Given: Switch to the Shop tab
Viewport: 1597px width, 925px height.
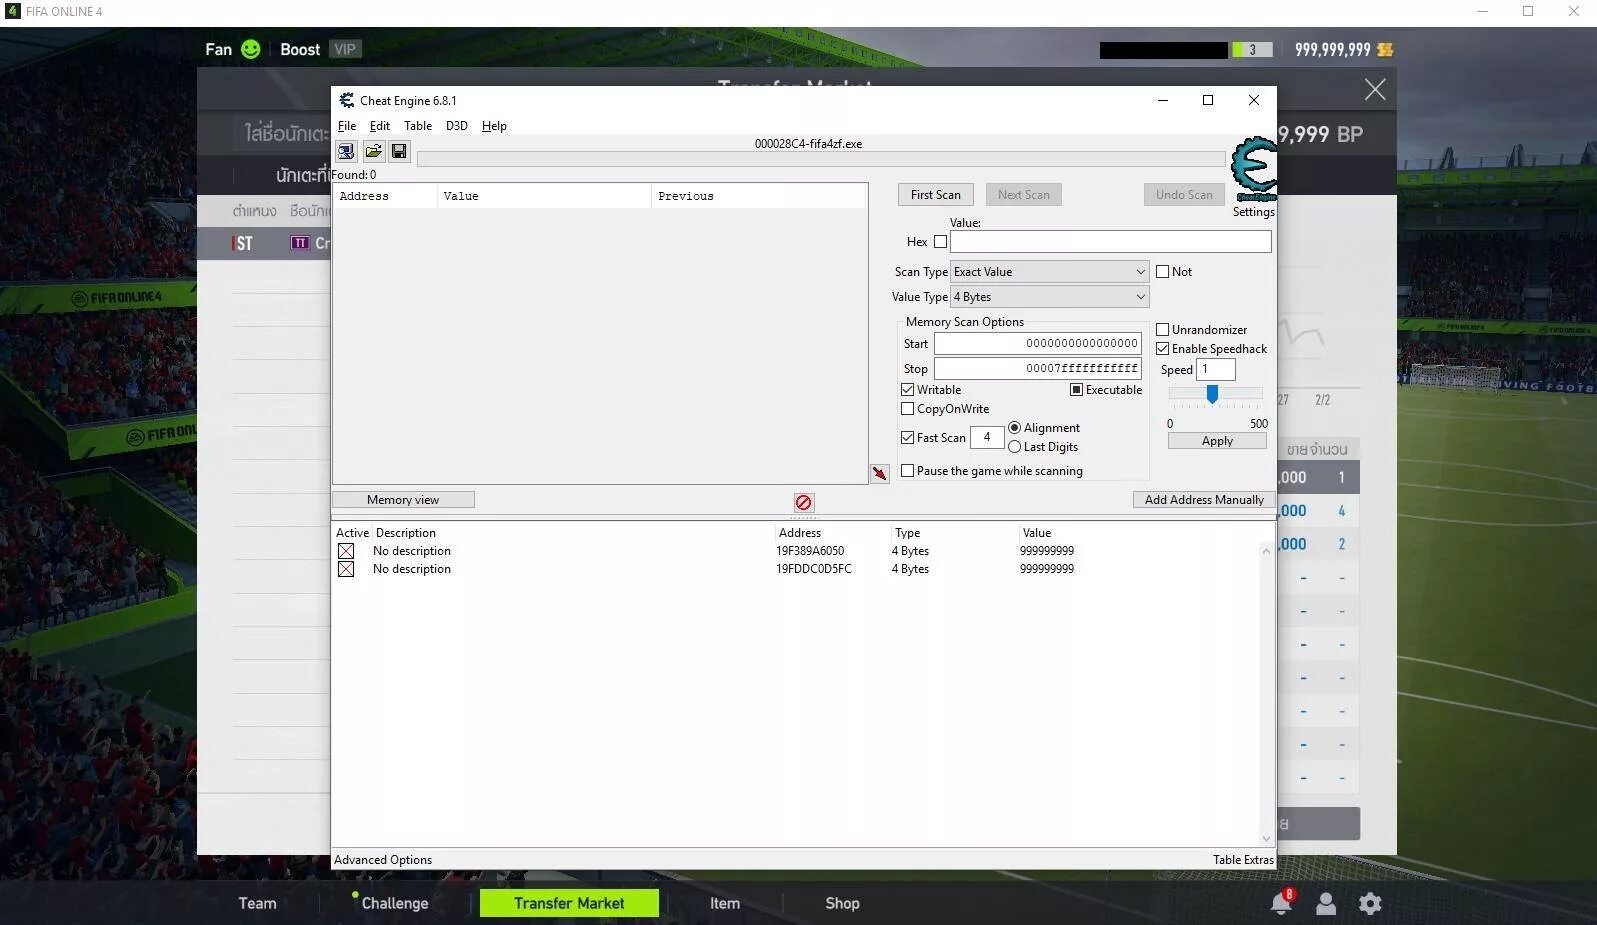Looking at the screenshot, I should pos(842,903).
